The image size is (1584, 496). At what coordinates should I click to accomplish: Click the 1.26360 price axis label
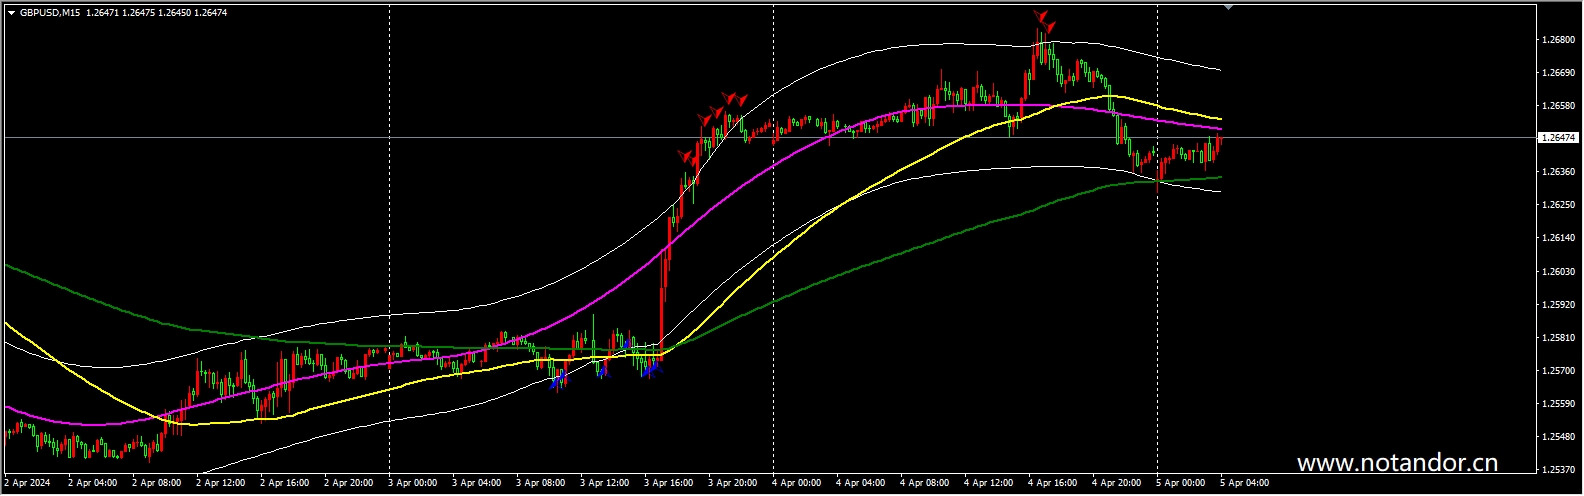click(x=1559, y=172)
